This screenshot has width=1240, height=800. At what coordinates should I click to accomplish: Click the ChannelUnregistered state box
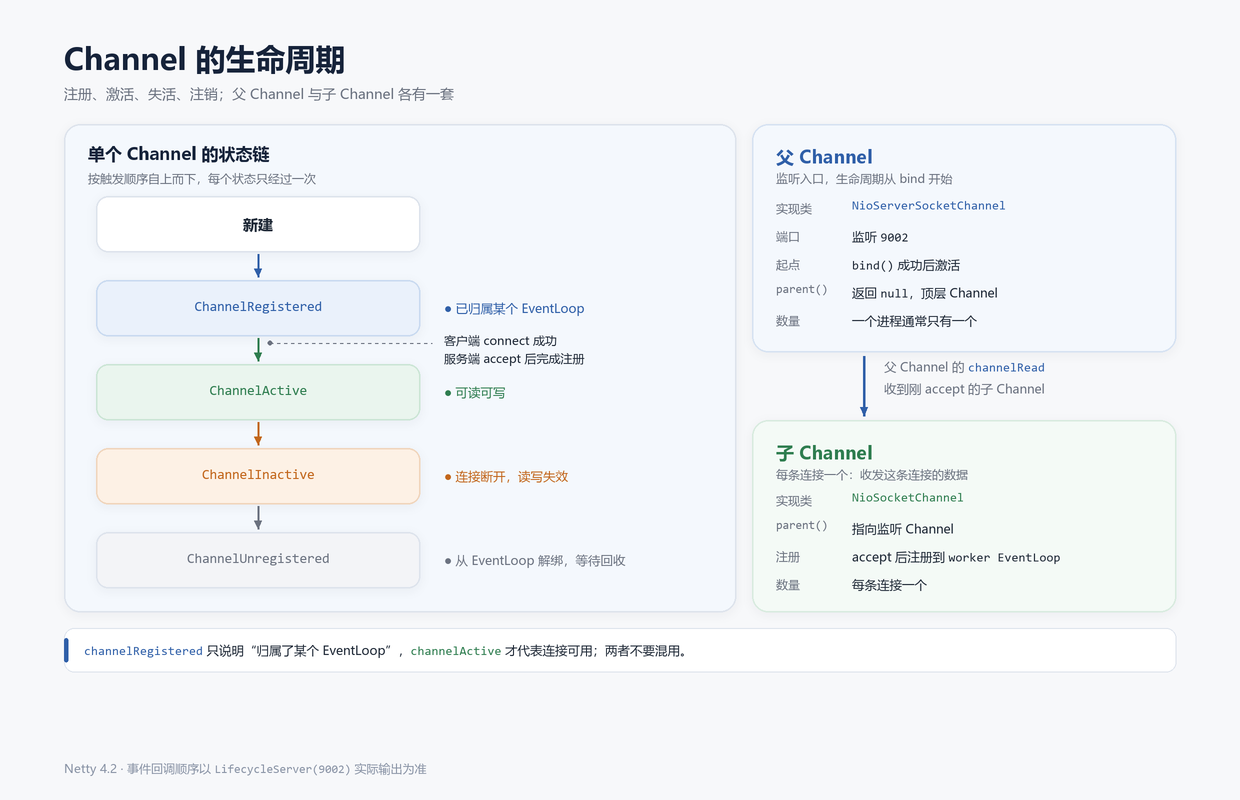(x=258, y=560)
